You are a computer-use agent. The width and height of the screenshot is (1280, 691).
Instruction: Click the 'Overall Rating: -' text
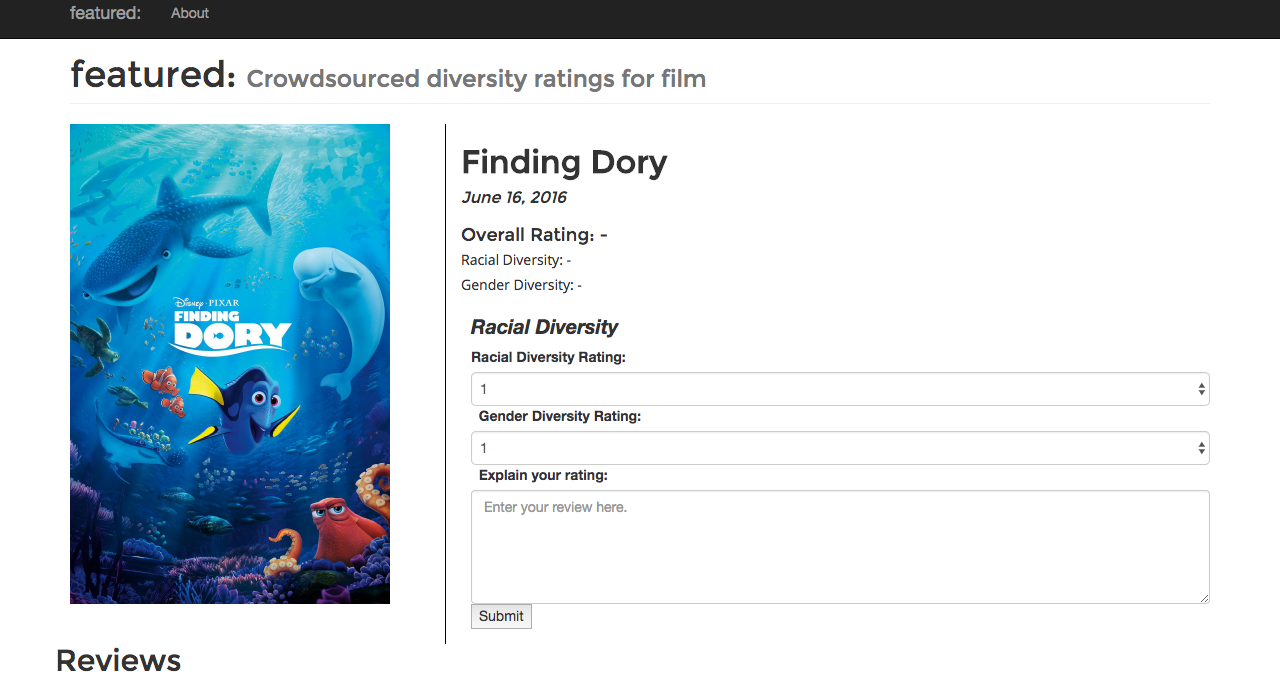pyautogui.click(x=534, y=235)
